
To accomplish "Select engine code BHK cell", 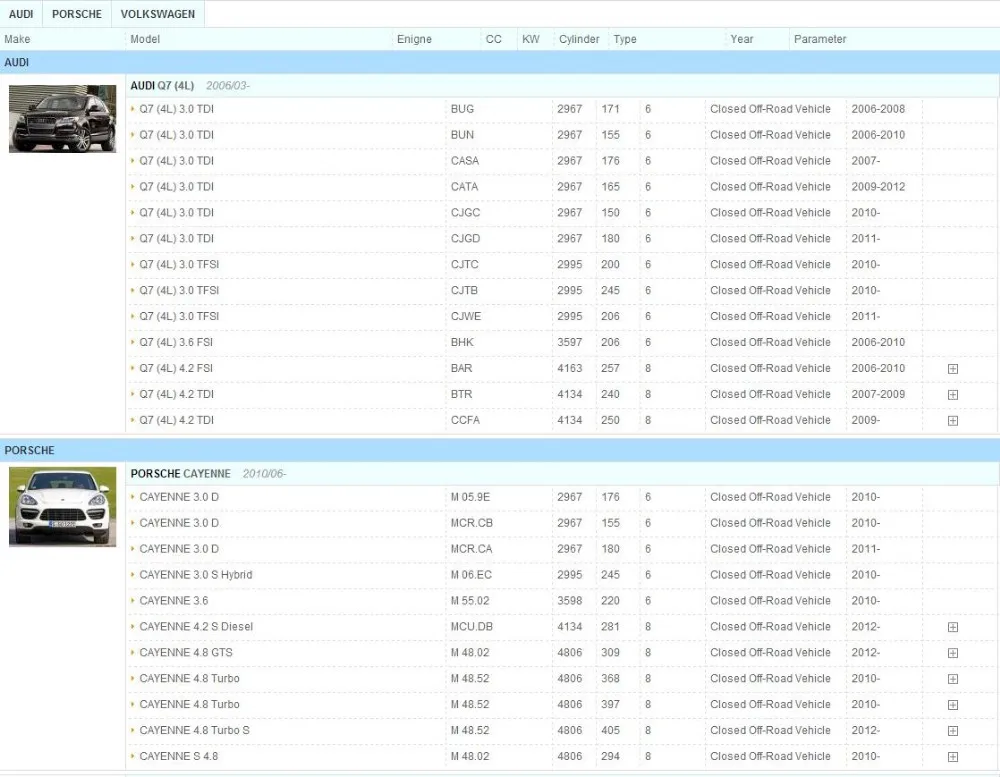I will point(462,343).
